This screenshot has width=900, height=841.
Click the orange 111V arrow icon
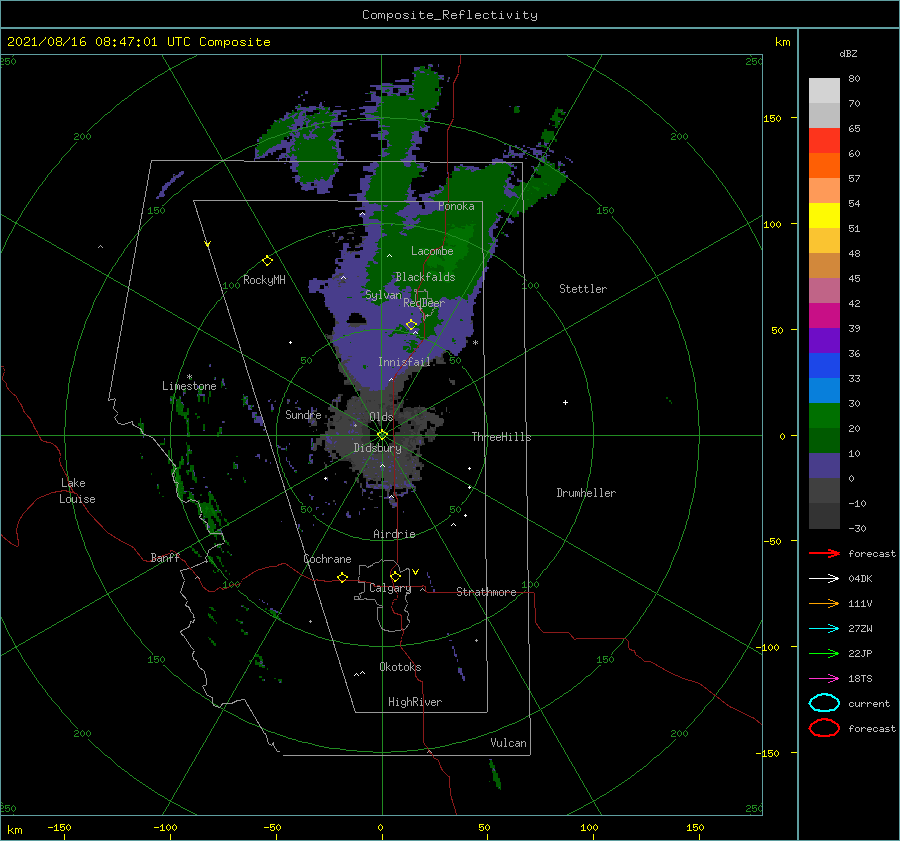click(x=824, y=603)
